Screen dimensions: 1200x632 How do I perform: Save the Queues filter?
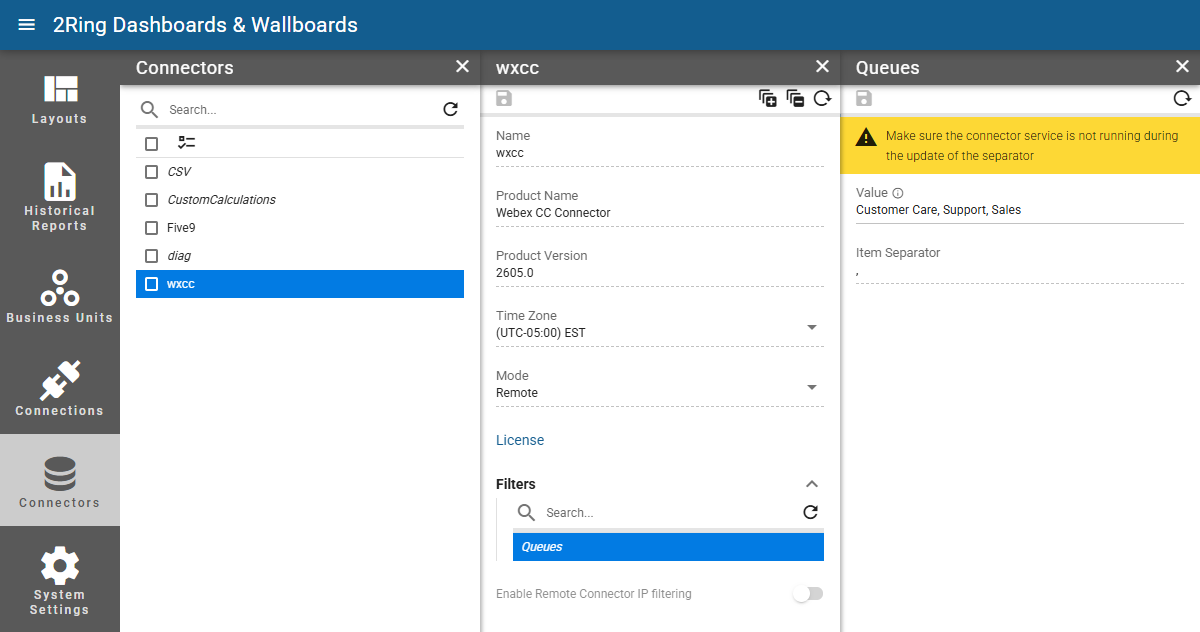click(864, 98)
